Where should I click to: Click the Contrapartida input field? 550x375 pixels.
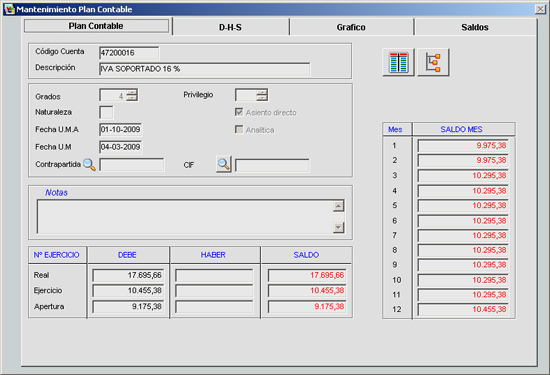click(x=132, y=165)
